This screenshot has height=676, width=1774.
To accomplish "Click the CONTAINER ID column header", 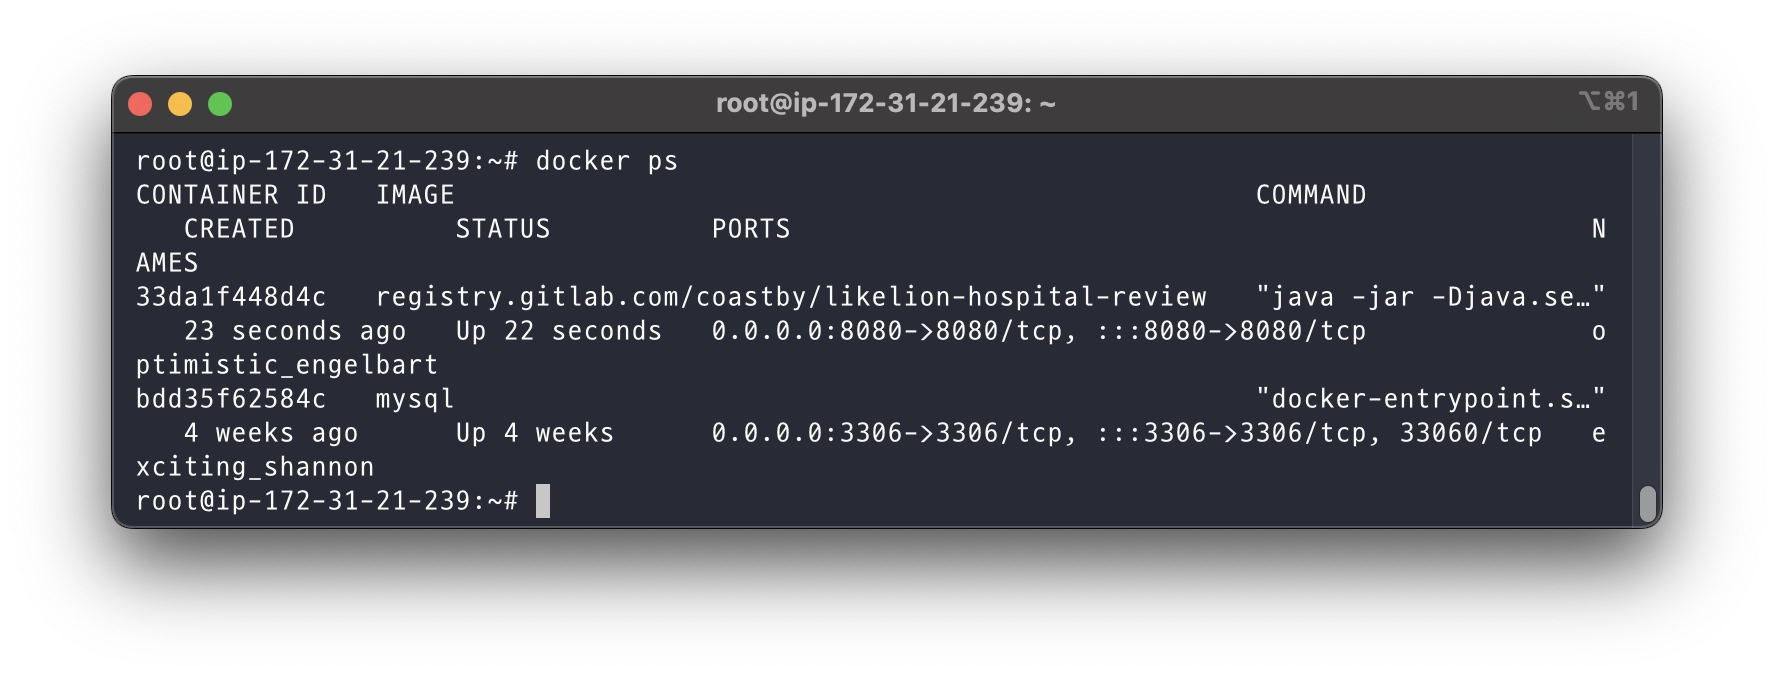I will (x=231, y=195).
